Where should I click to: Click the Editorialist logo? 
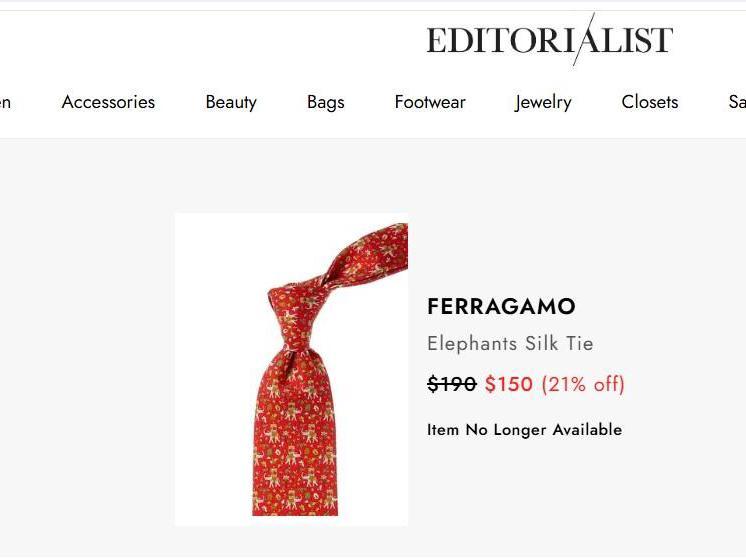point(550,39)
